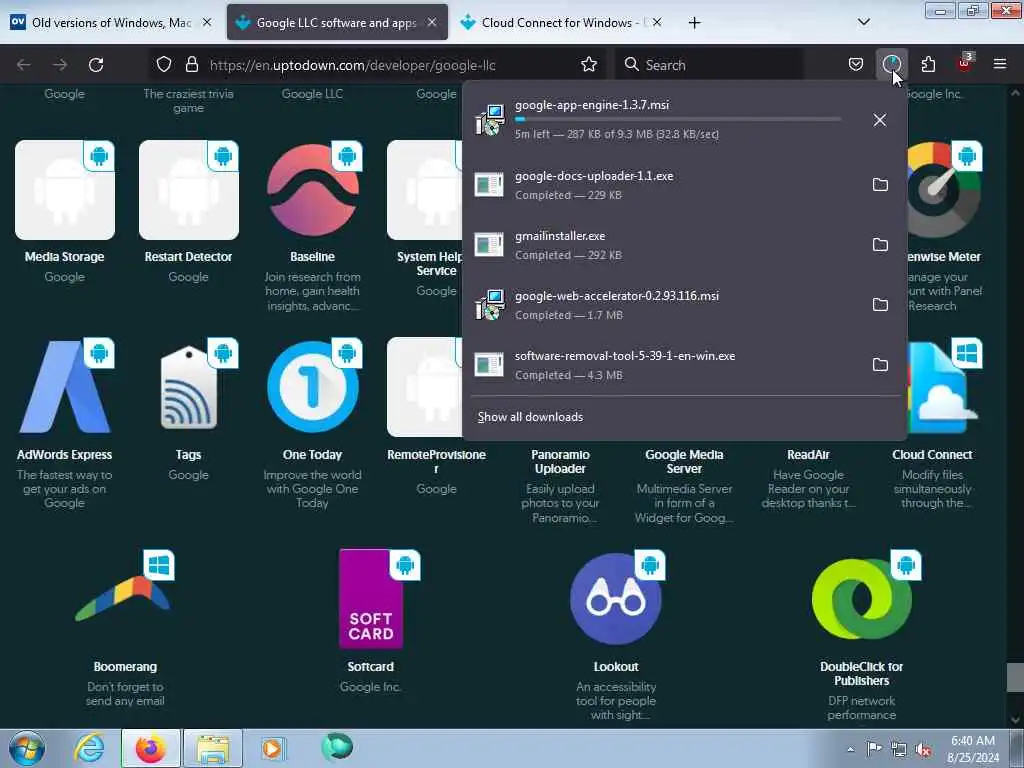Switch to Cloud Connect for Windows tab
1024x768 pixels.
pos(562,22)
